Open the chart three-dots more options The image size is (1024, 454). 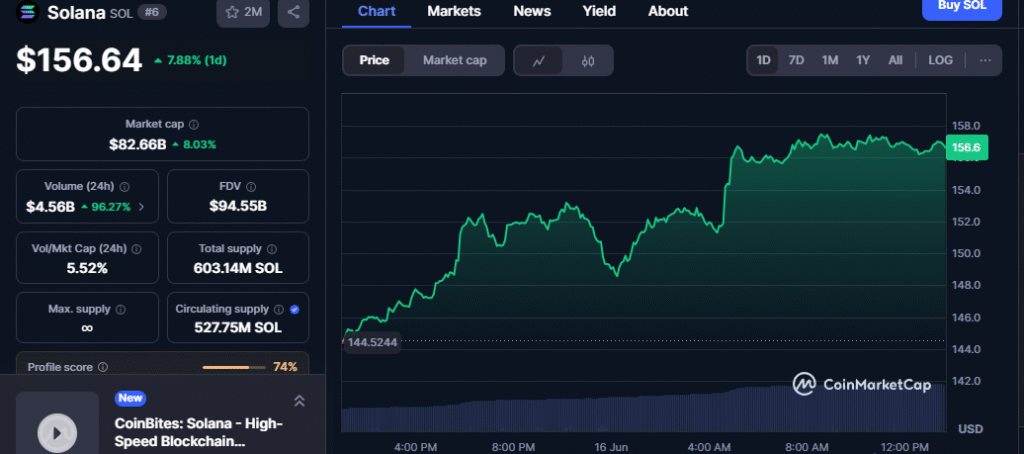pyautogui.click(x=985, y=60)
